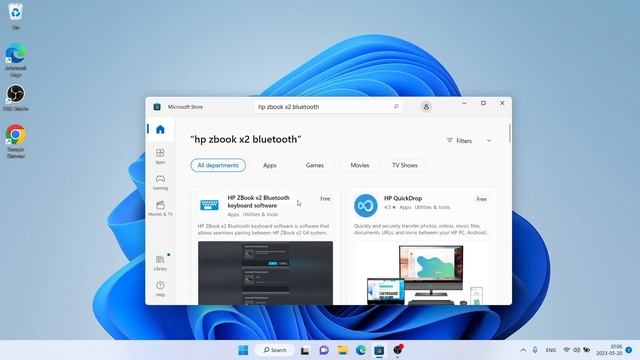The width and height of the screenshot is (640, 360).
Task: Click Free on HP QuickDrop
Action: (482, 199)
